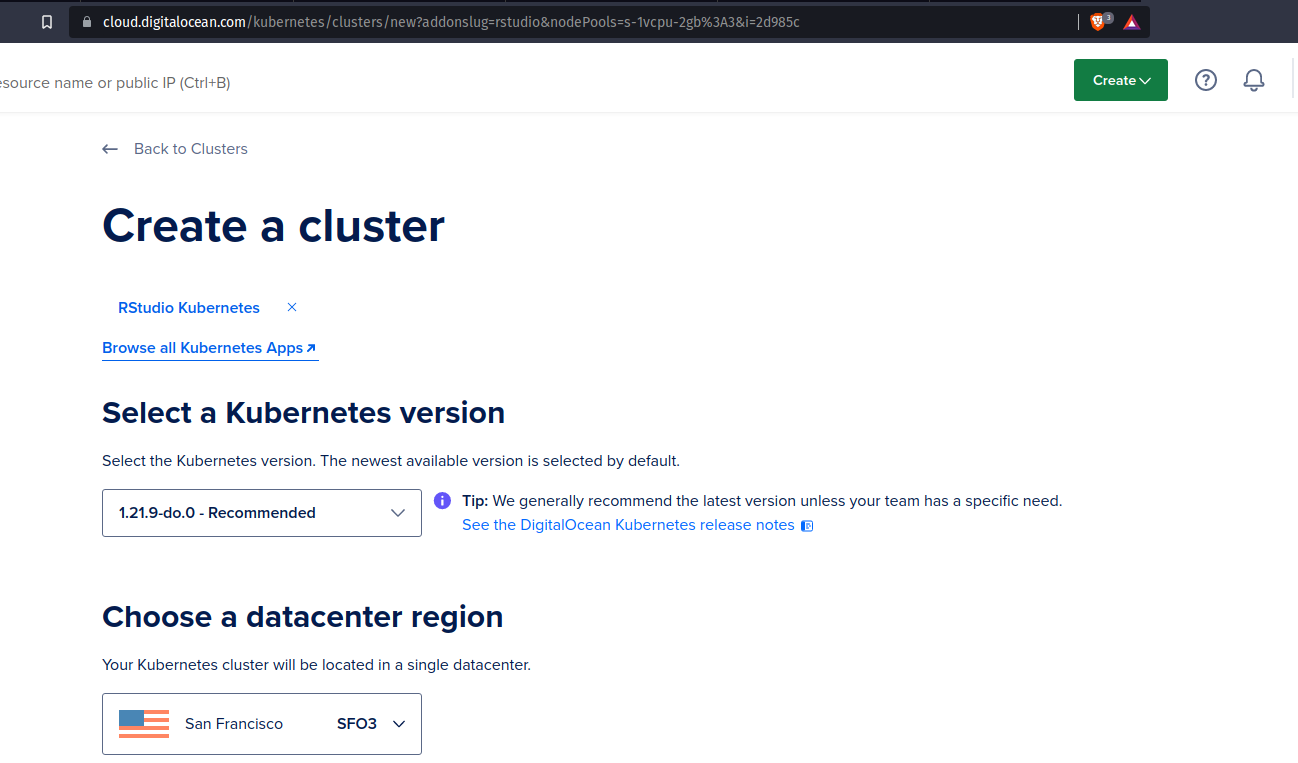Click the Tip recommendation text
This screenshot has height=763, width=1298.
(762, 501)
